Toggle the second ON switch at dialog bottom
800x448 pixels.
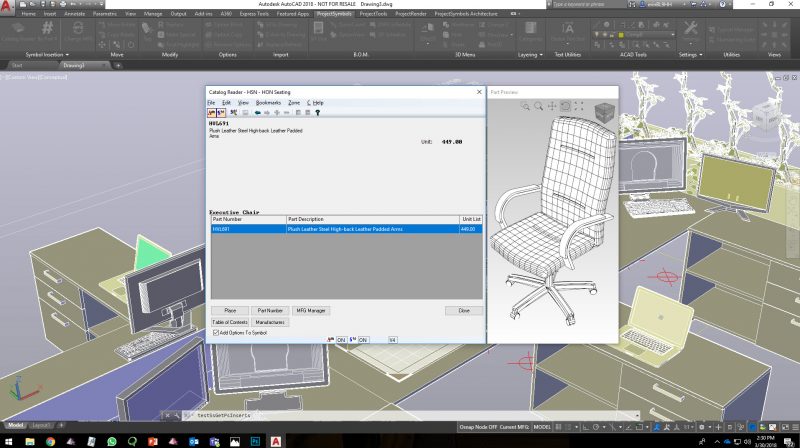click(364, 340)
